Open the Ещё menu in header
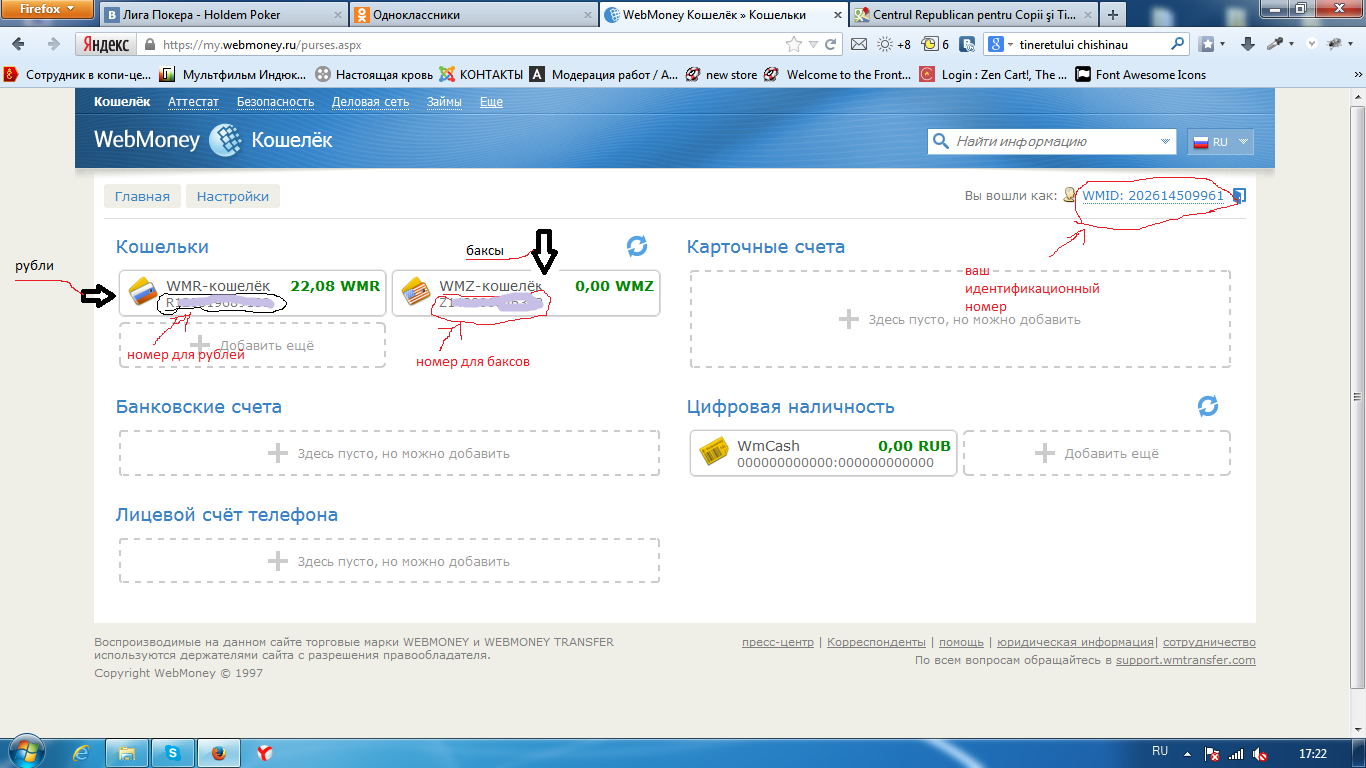Screen dimensions: 1366x768 pos(491,102)
